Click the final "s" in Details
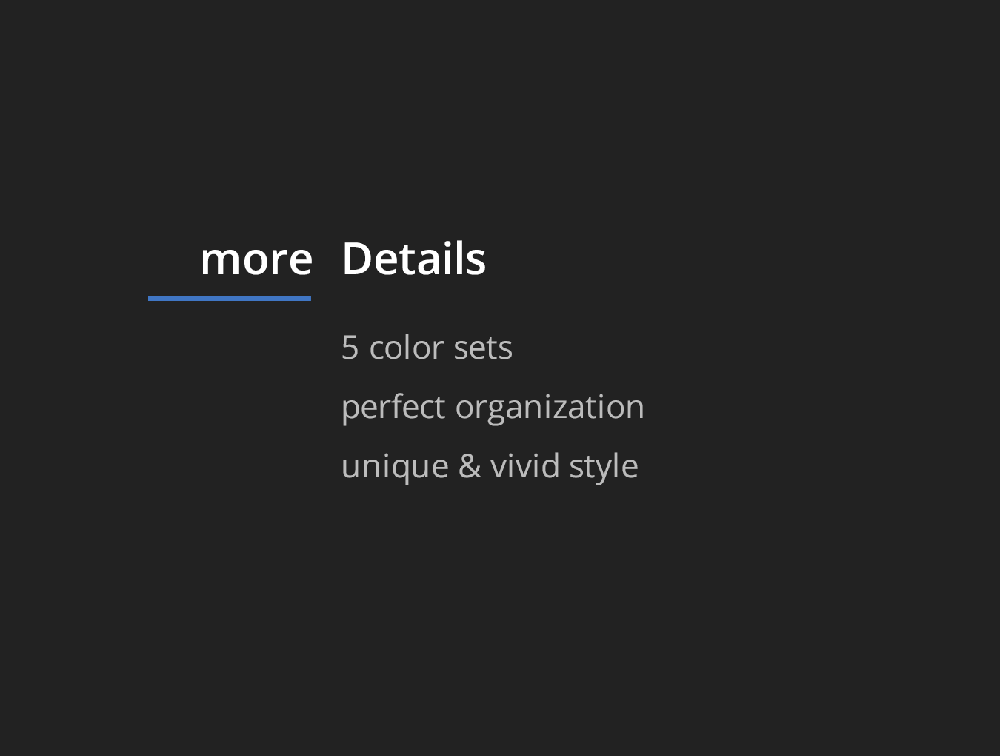The image size is (1000, 756). pyautogui.click(x=476, y=262)
